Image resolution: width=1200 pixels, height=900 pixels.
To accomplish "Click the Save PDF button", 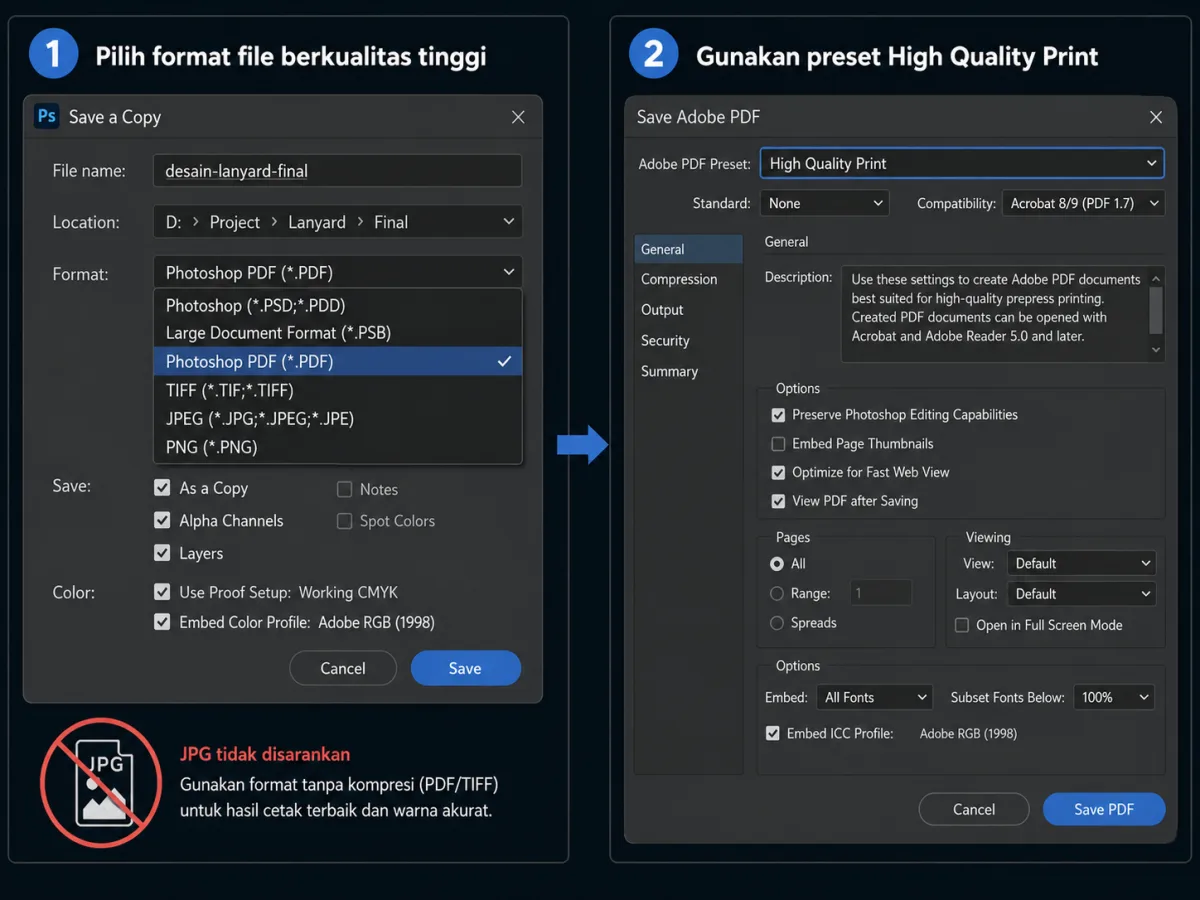I will pyautogui.click(x=1104, y=809).
